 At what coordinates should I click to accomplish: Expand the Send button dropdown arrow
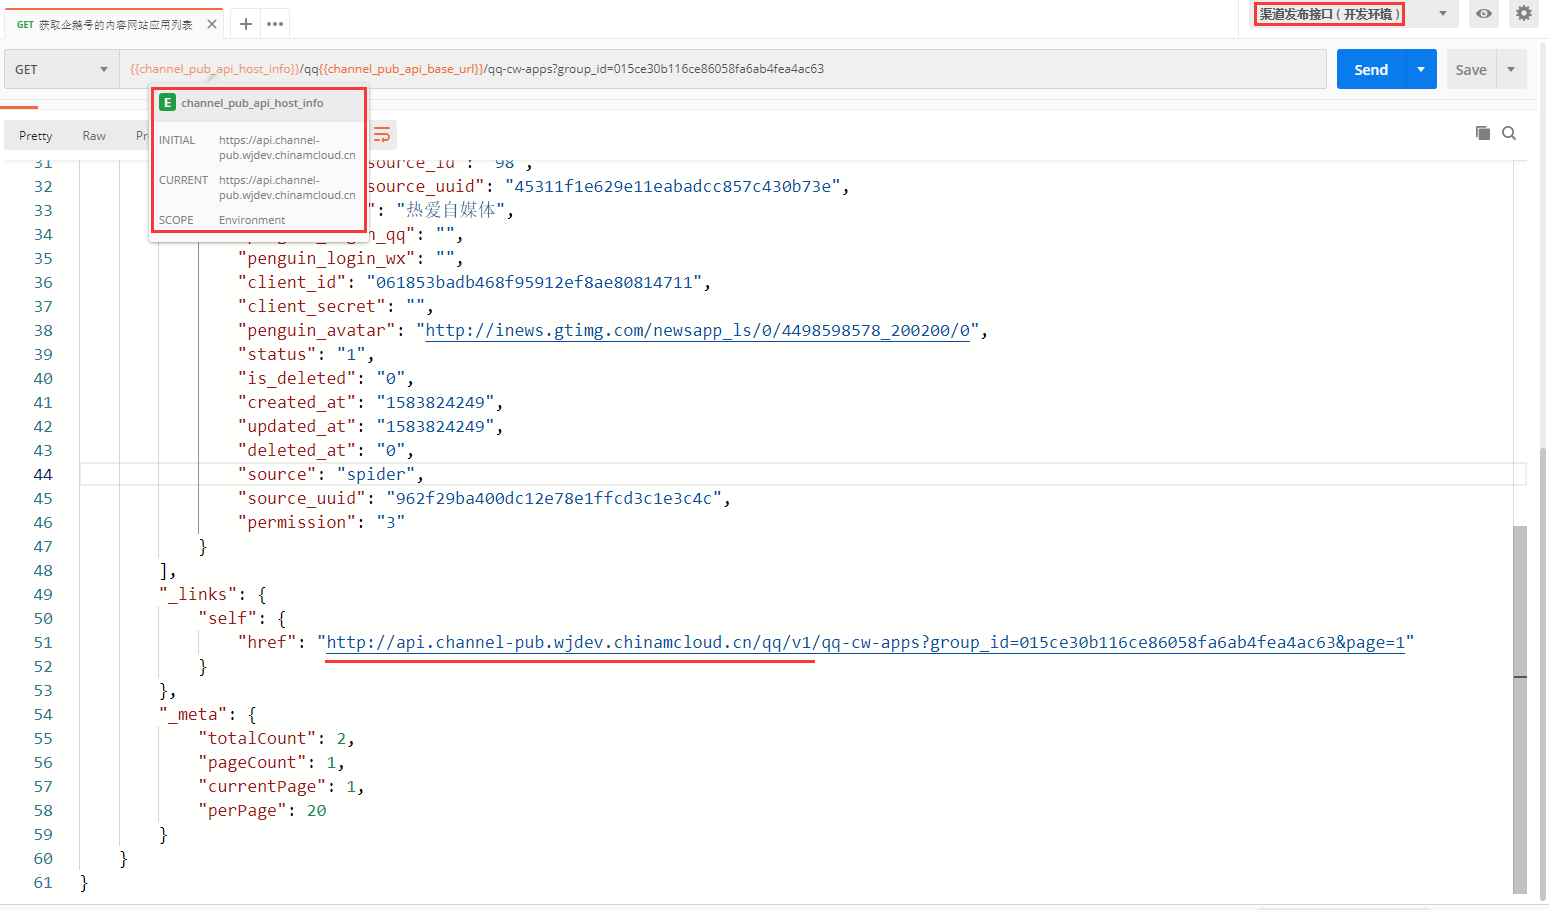(1421, 70)
